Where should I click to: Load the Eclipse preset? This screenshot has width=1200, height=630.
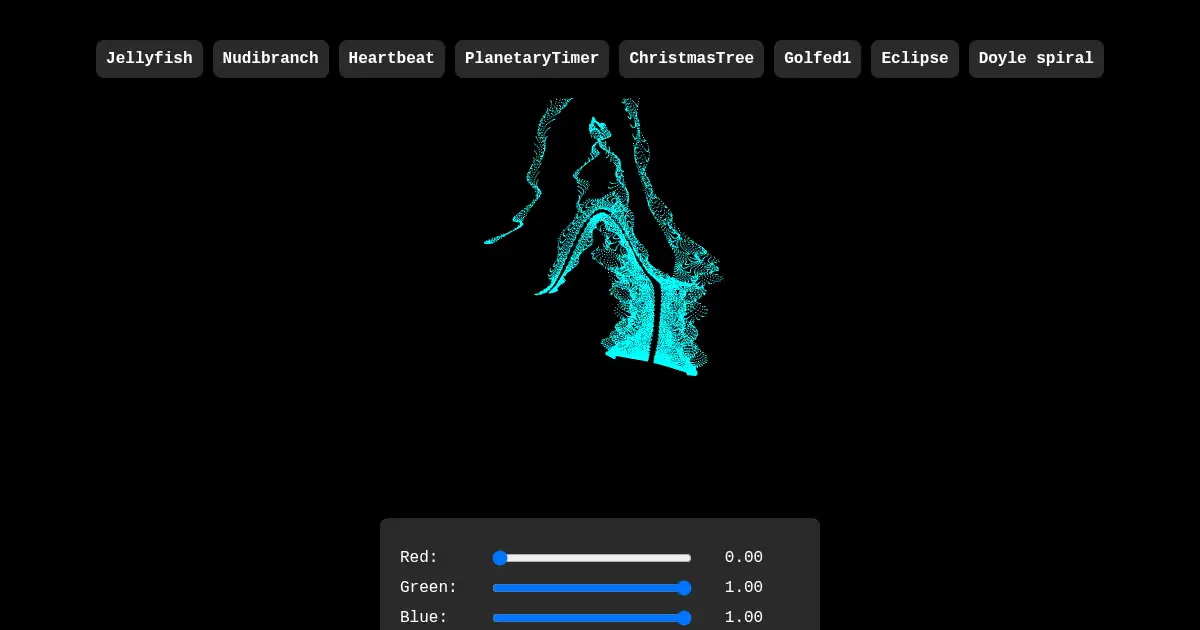click(x=915, y=59)
